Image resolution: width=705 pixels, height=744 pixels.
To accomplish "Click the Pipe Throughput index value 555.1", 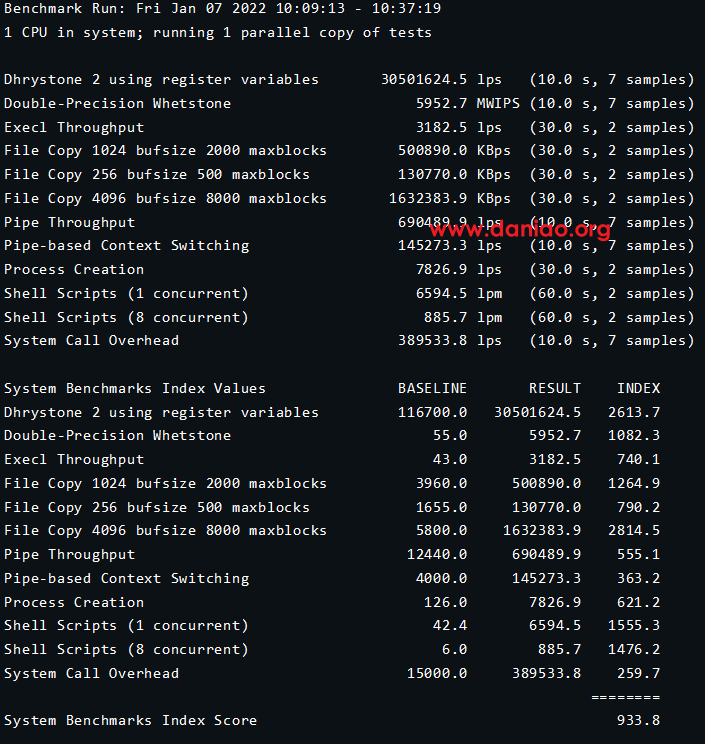I will 638,554.
